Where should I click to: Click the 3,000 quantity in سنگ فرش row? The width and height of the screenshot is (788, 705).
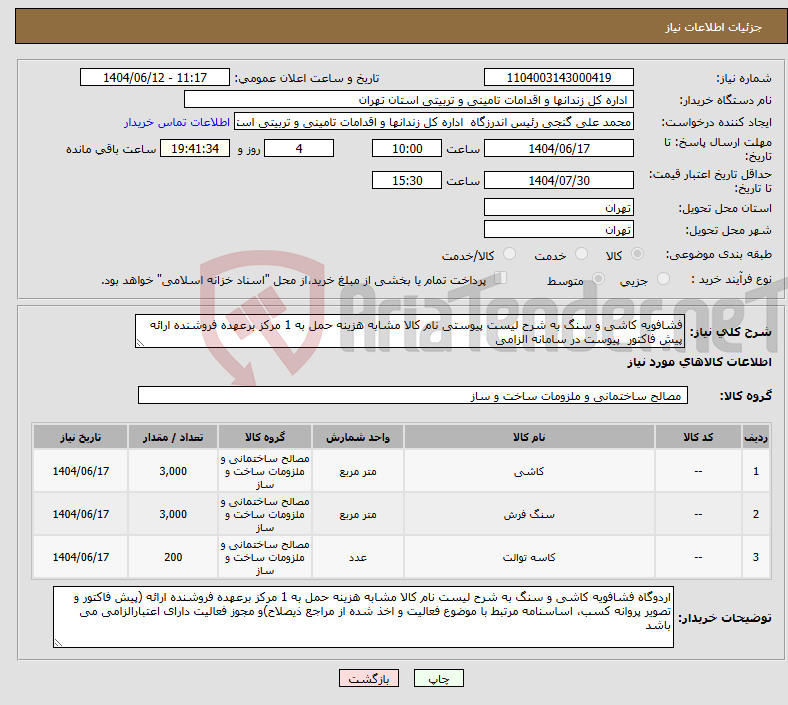[173, 515]
